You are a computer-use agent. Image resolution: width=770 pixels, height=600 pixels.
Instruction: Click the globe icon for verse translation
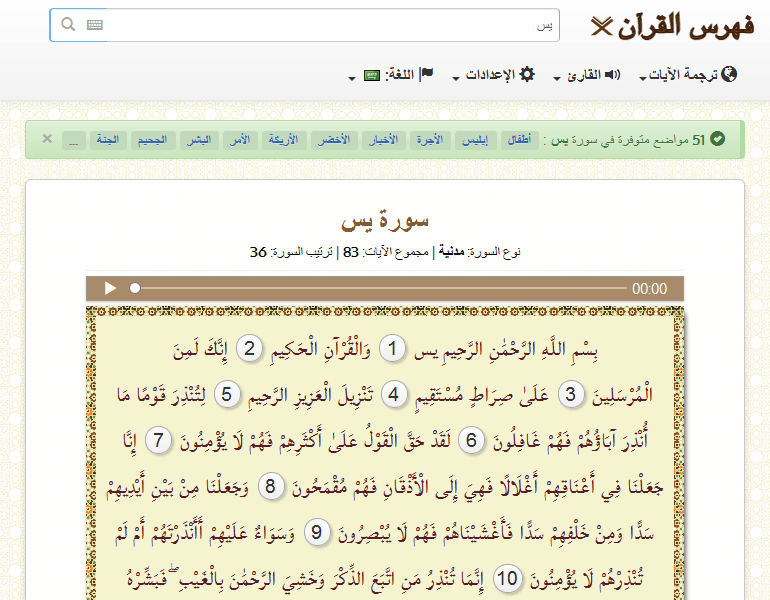click(x=729, y=74)
